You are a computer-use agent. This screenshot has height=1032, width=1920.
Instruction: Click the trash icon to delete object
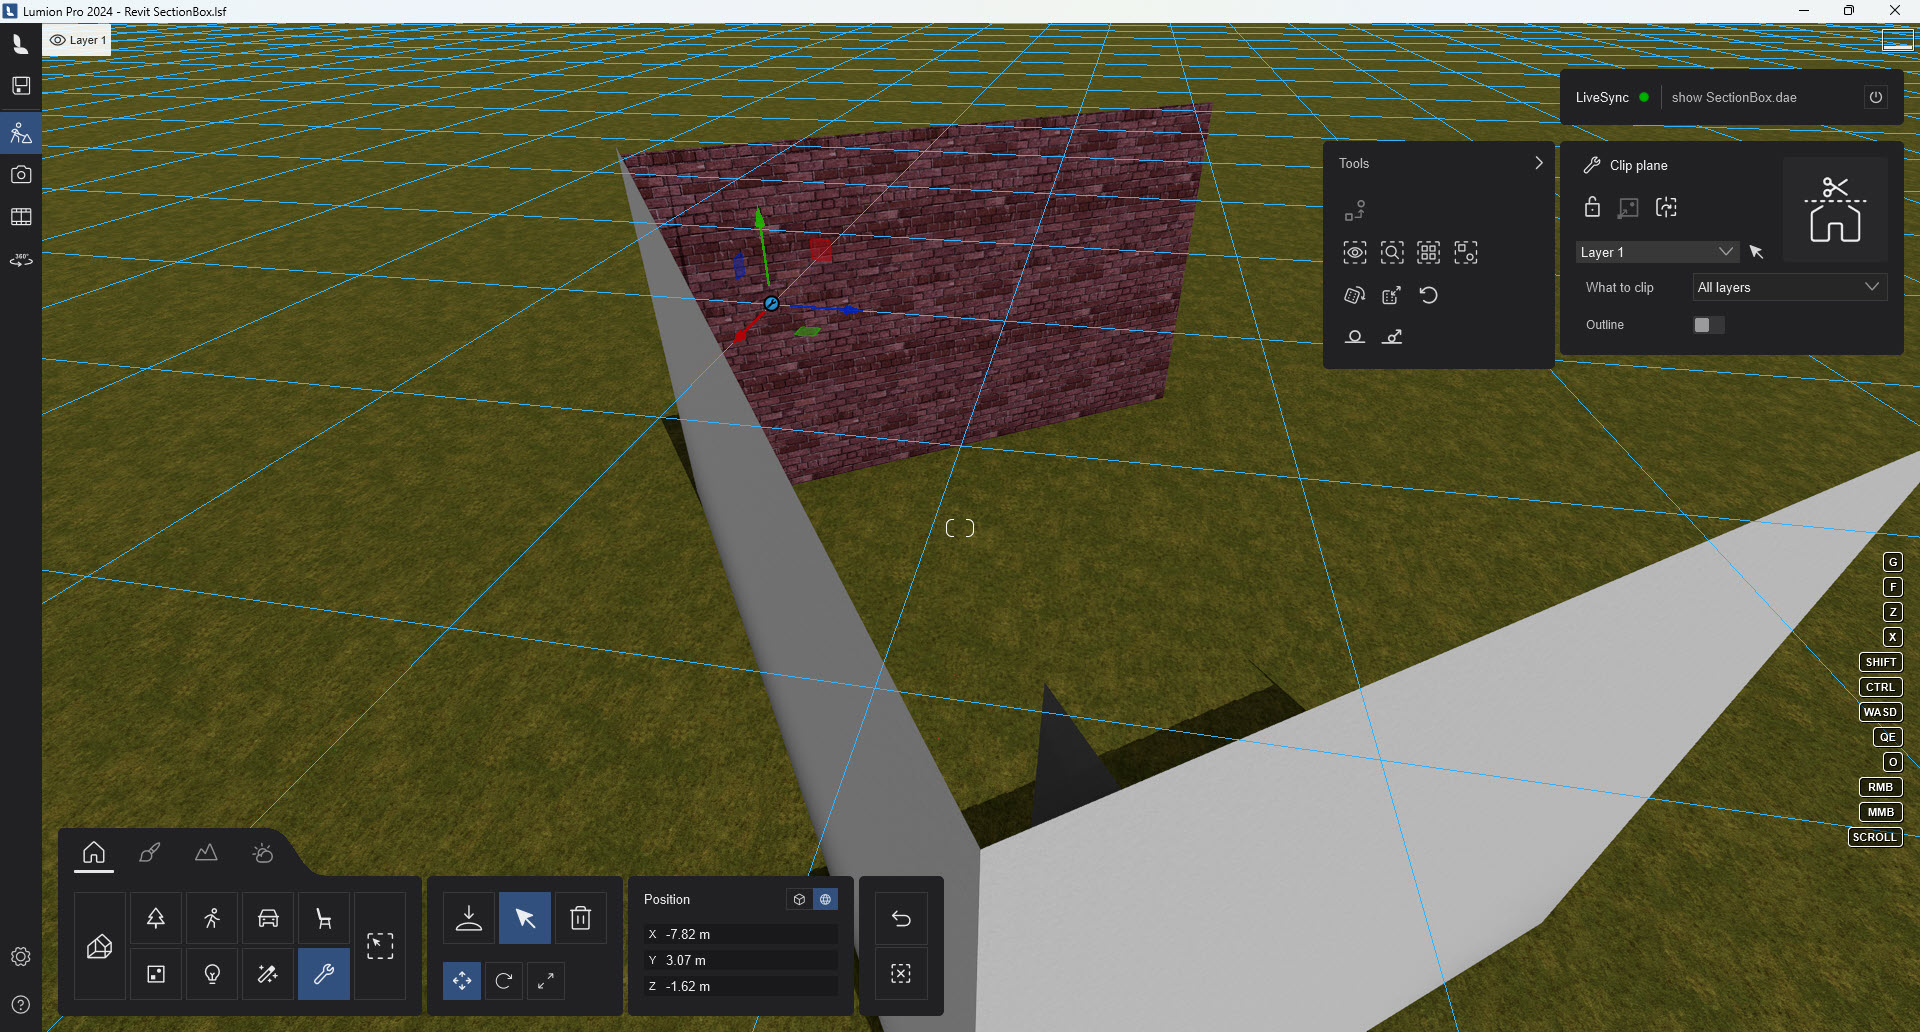click(580, 917)
